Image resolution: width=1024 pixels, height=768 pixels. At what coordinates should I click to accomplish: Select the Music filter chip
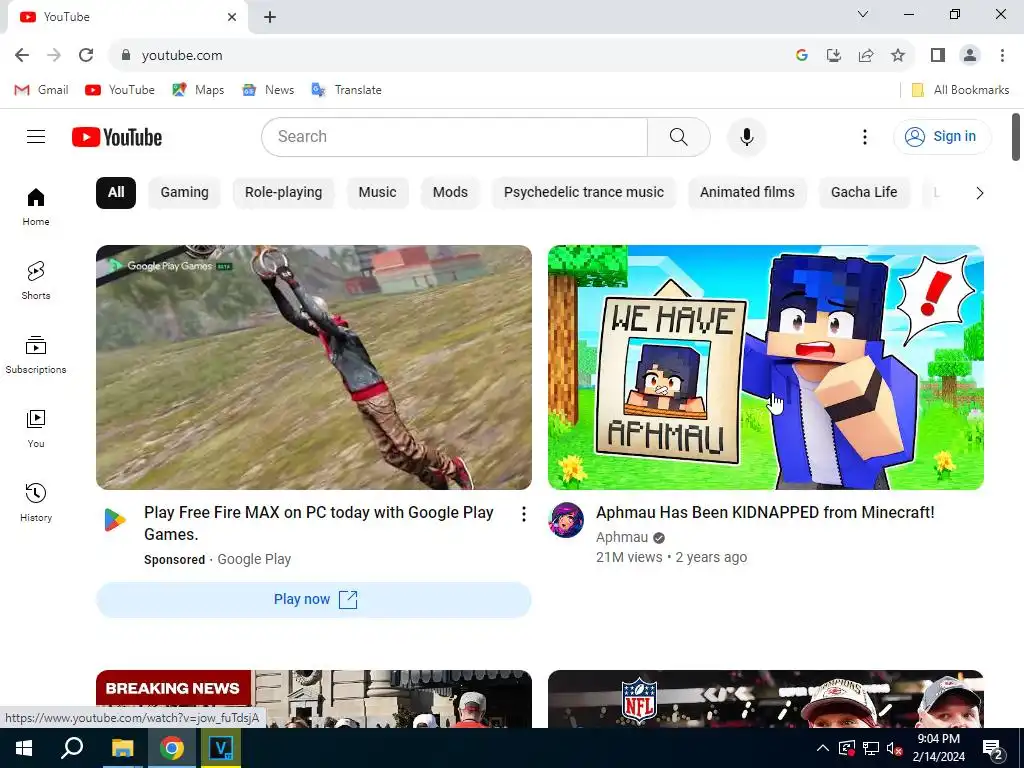click(377, 193)
